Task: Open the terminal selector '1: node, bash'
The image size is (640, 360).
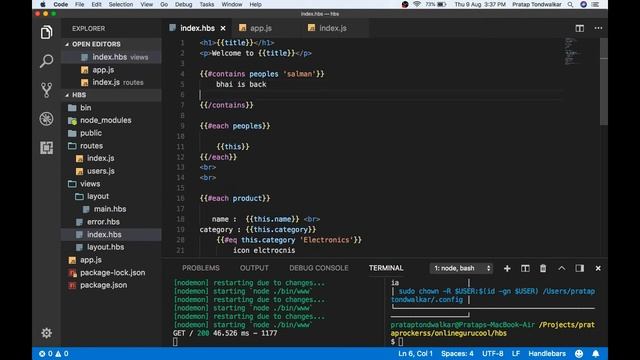Action: pos(461,268)
